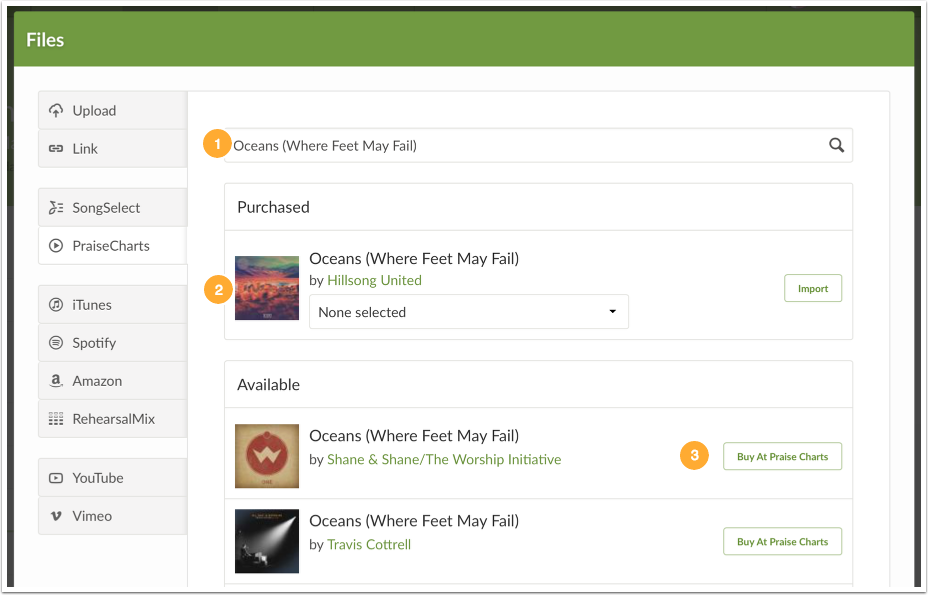Click the Vimeo 'v' icon

point(56,516)
